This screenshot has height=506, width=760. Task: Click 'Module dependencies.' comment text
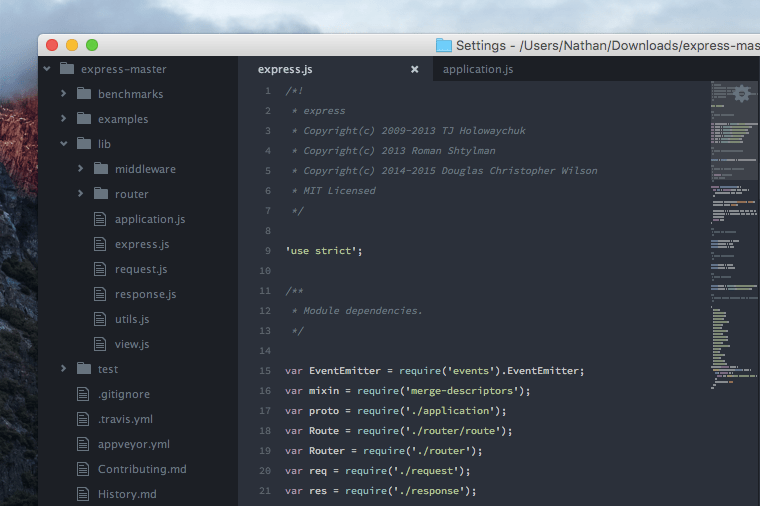pyautogui.click(x=363, y=311)
